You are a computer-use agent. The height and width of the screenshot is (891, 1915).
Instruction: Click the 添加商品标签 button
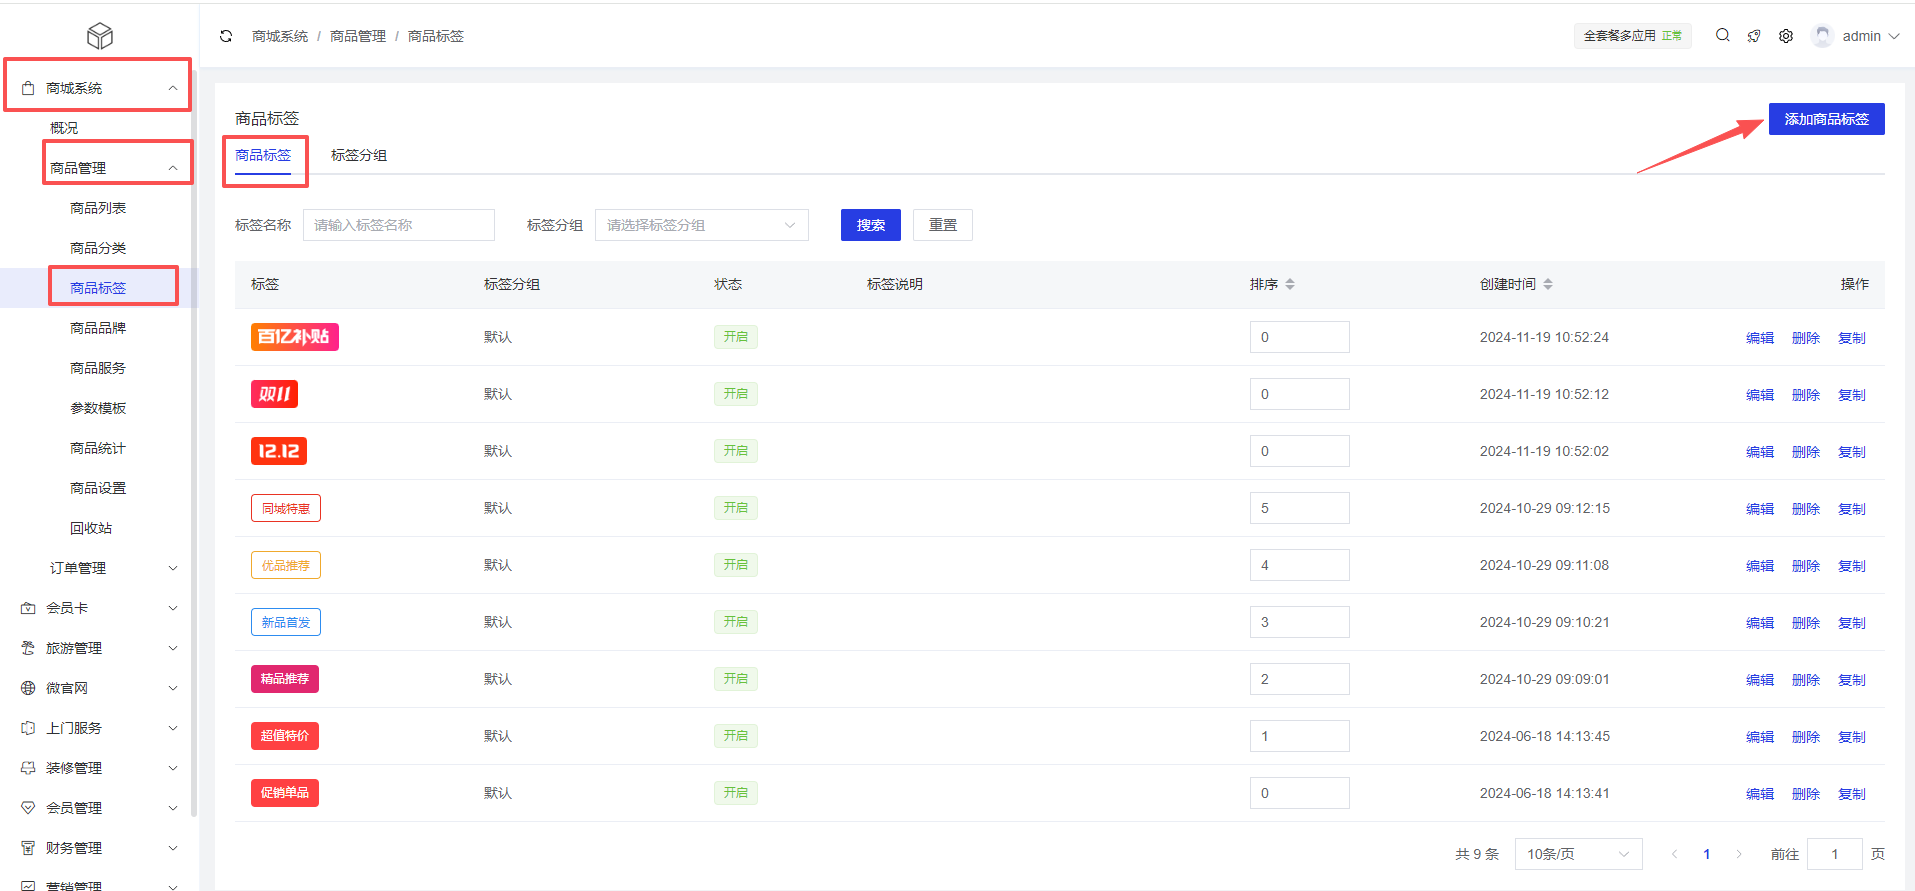tap(1826, 119)
